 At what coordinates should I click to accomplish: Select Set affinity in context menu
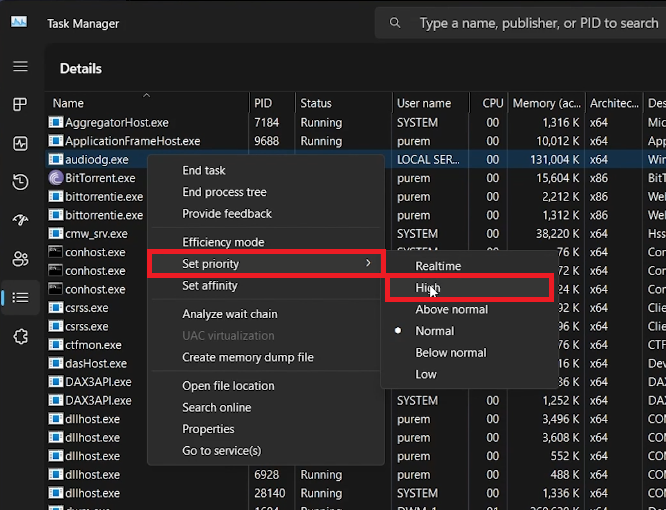coord(210,286)
